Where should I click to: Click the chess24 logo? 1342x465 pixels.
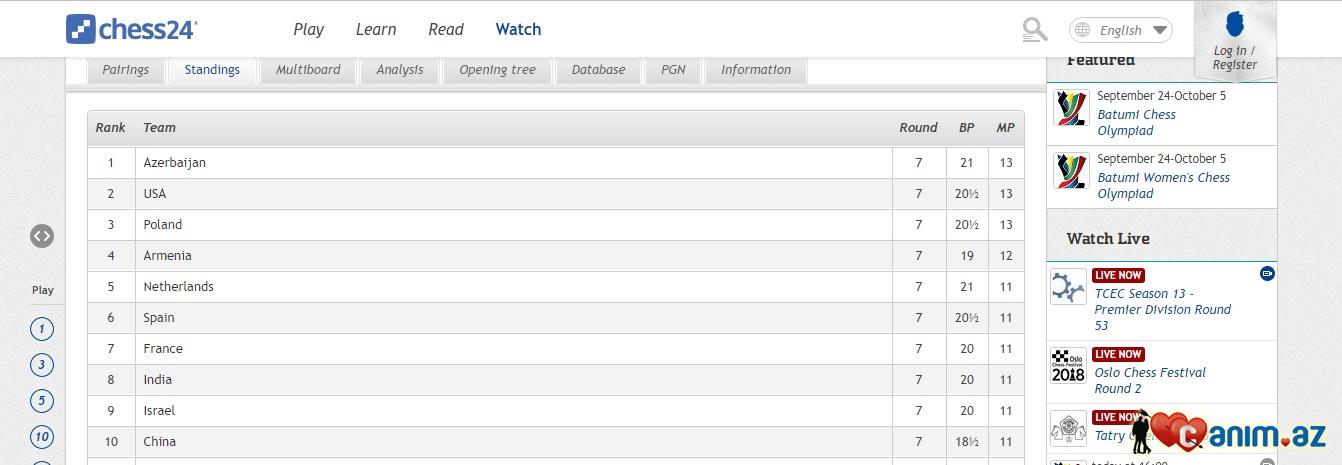click(131, 29)
